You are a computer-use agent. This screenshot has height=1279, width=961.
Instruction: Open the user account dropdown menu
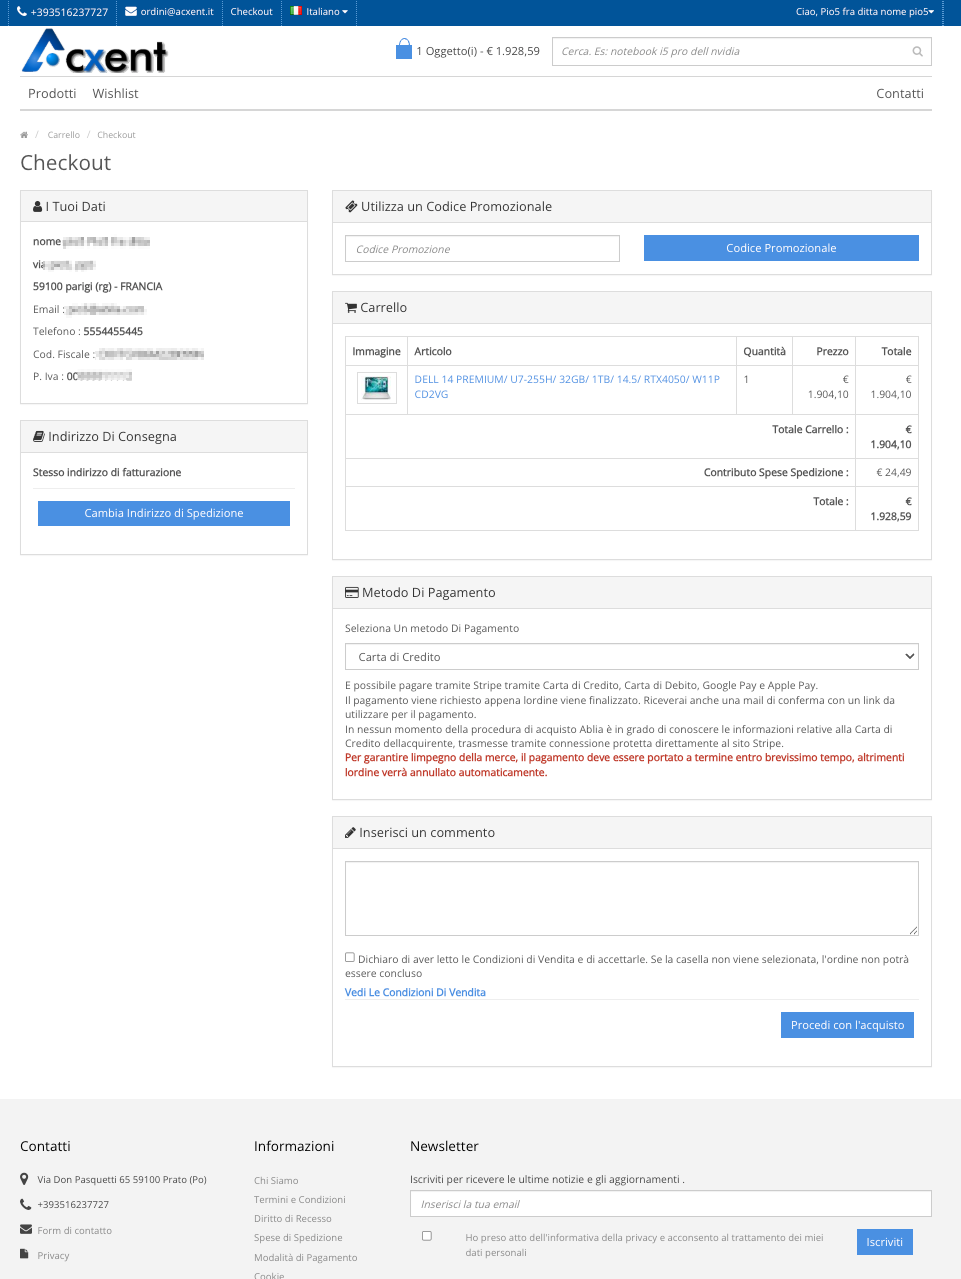point(865,12)
